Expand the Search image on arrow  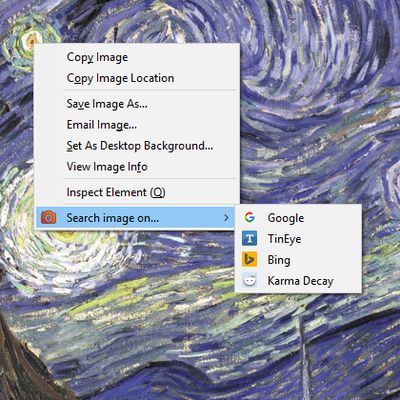(x=226, y=218)
